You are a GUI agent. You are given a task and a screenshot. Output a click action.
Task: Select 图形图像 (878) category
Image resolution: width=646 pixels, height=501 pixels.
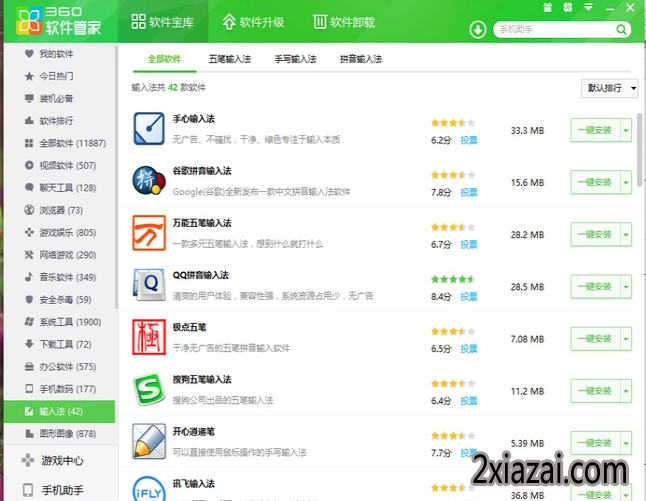pyautogui.click(x=60, y=433)
